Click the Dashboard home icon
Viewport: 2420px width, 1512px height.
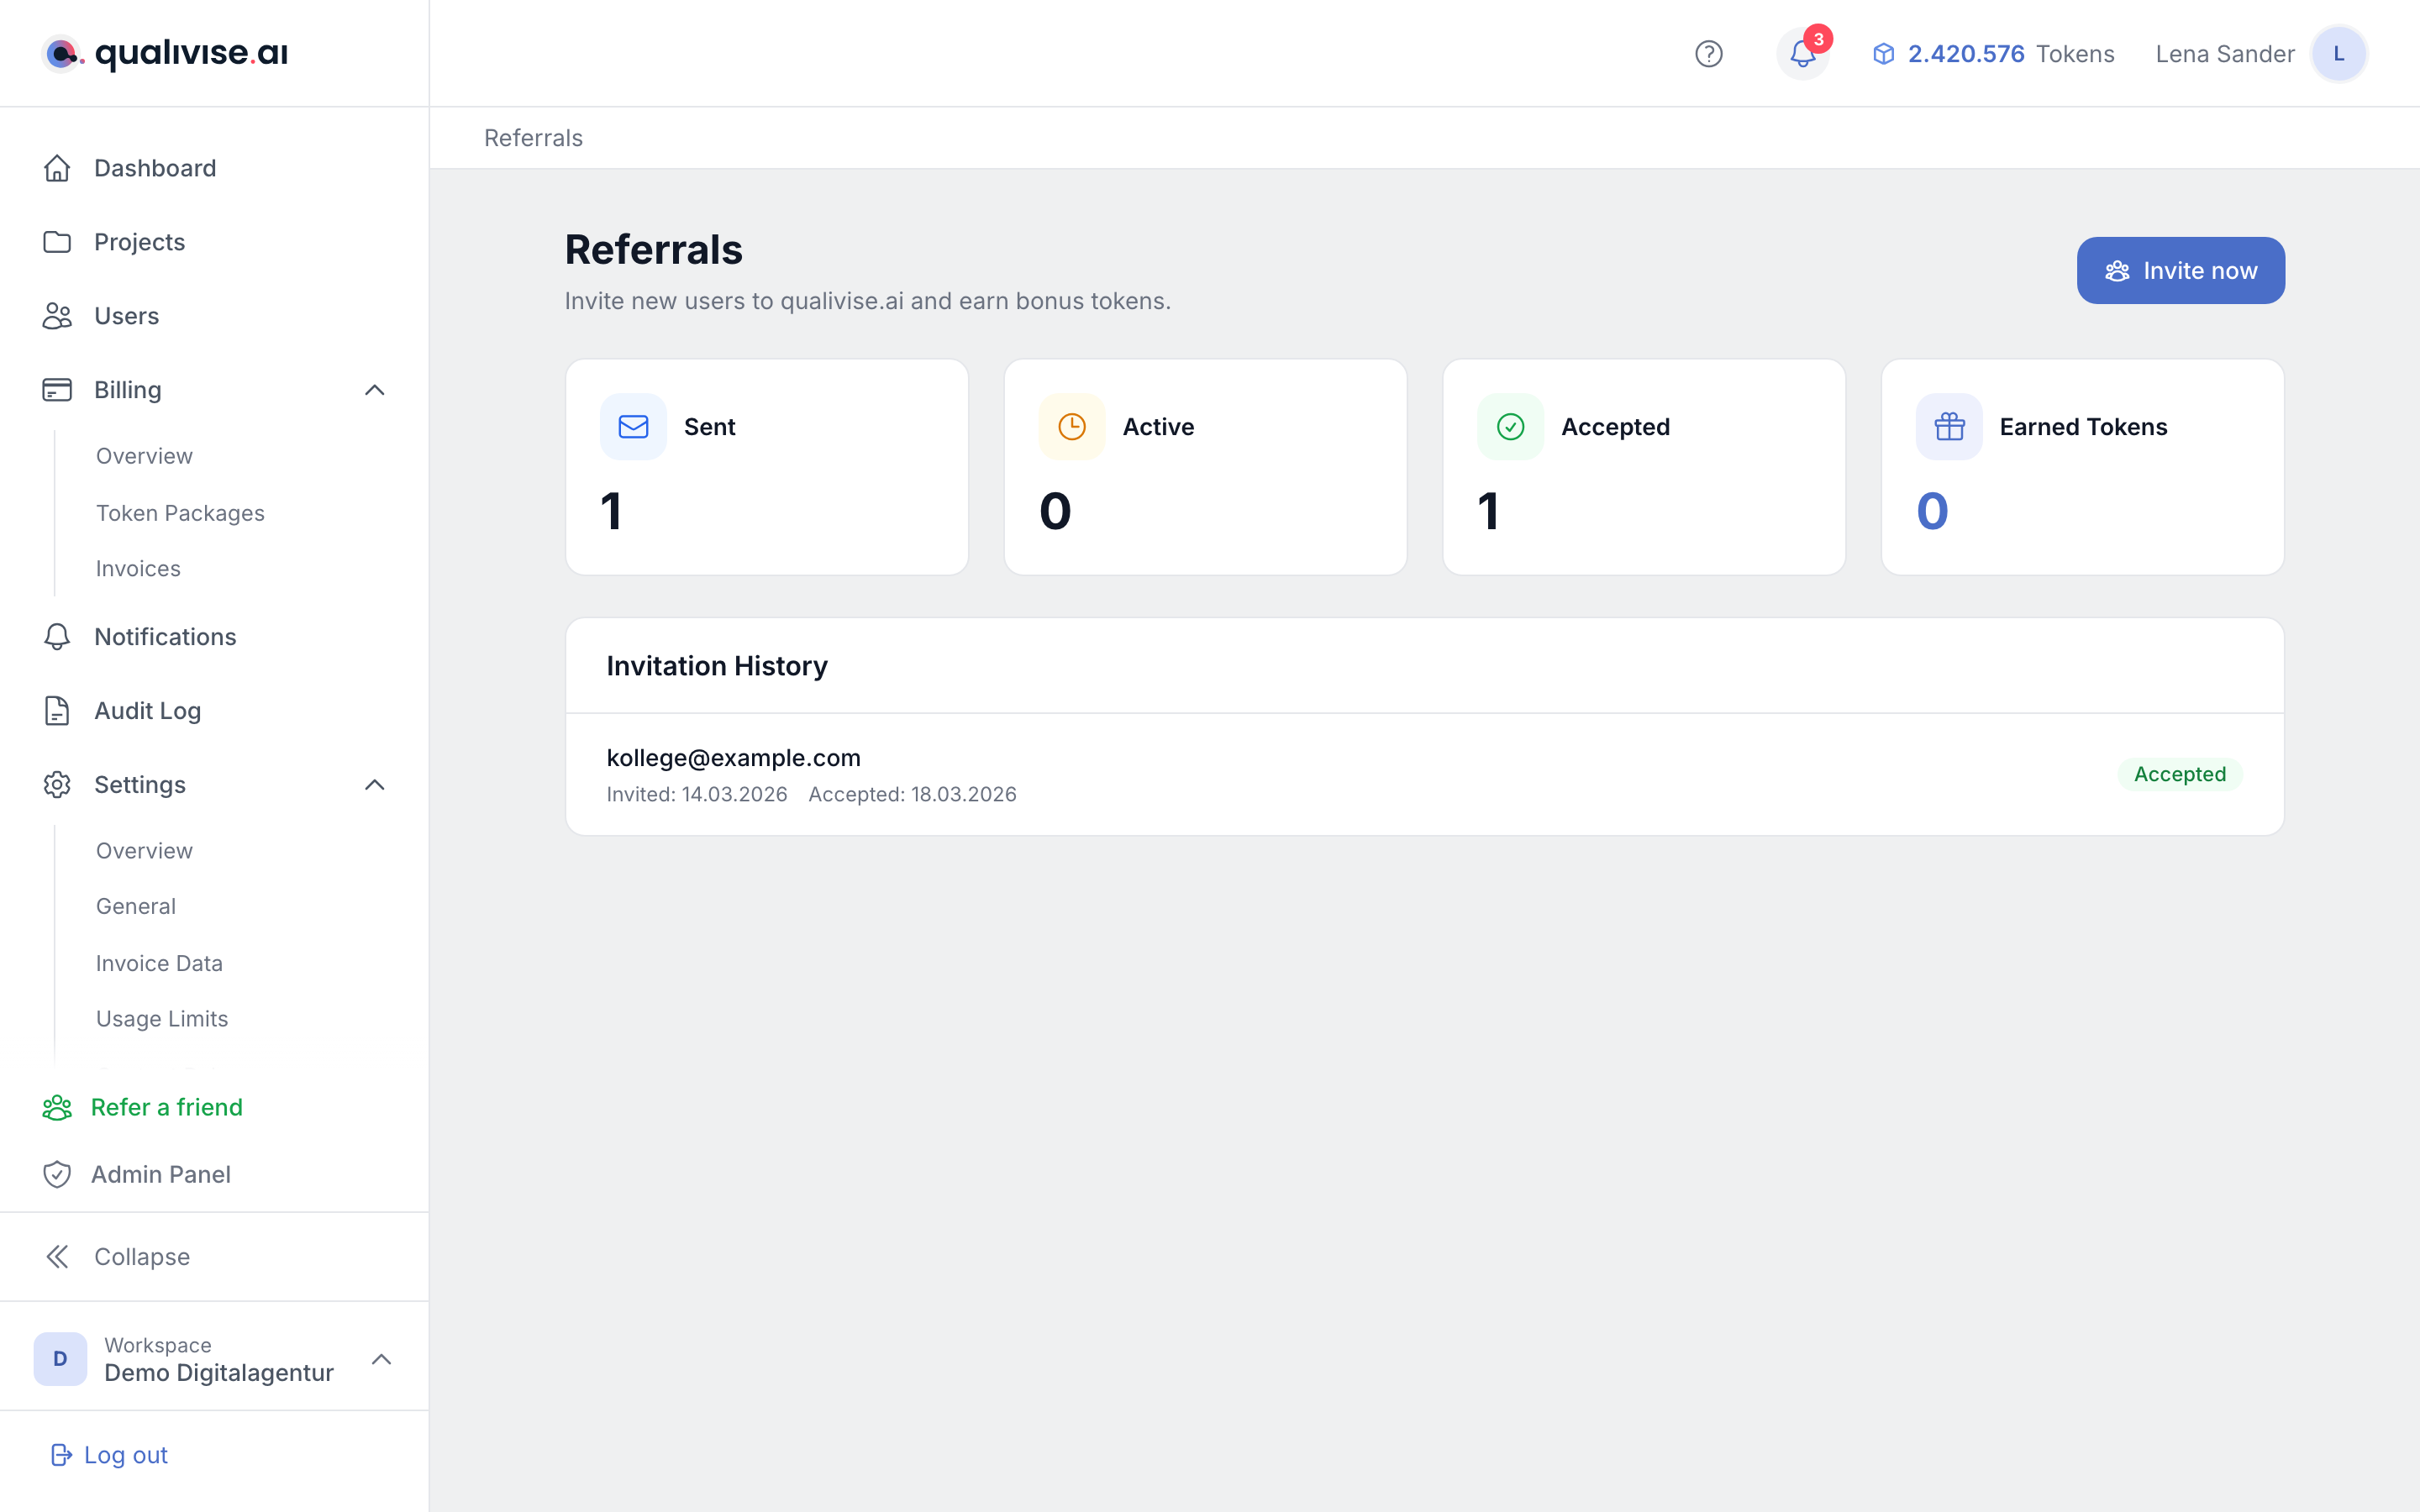(x=57, y=168)
